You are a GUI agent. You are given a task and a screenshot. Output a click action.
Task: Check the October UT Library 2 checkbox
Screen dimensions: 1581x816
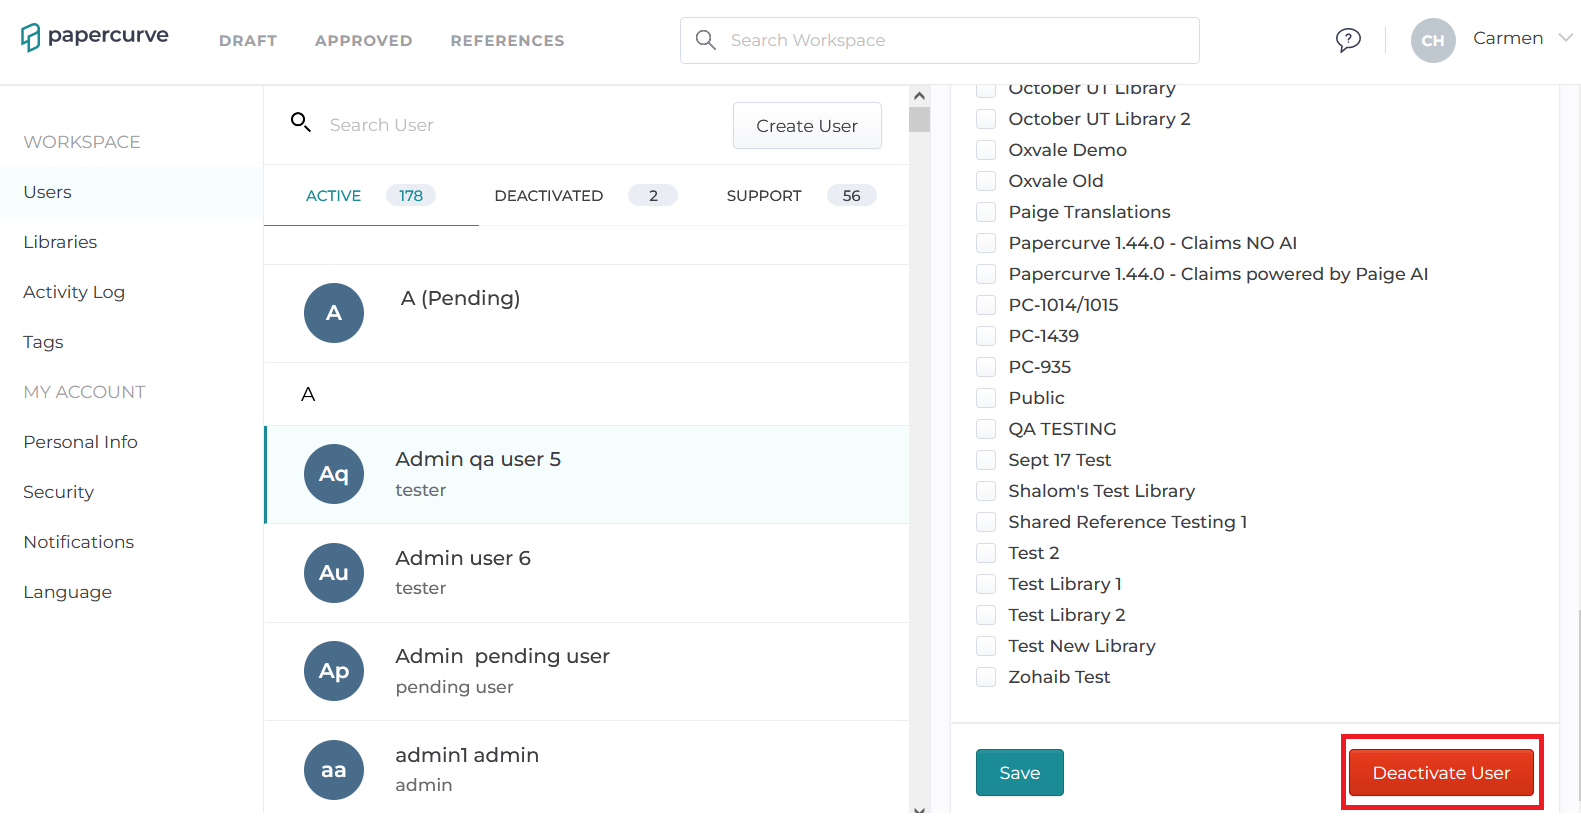coord(986,119)
